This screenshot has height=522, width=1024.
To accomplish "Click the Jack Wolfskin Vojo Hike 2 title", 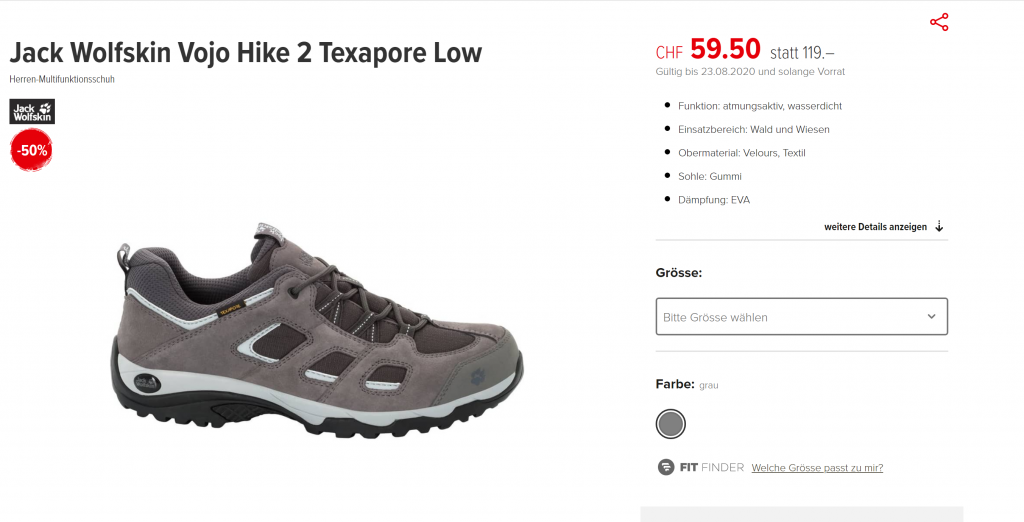I will click(246, 52).
